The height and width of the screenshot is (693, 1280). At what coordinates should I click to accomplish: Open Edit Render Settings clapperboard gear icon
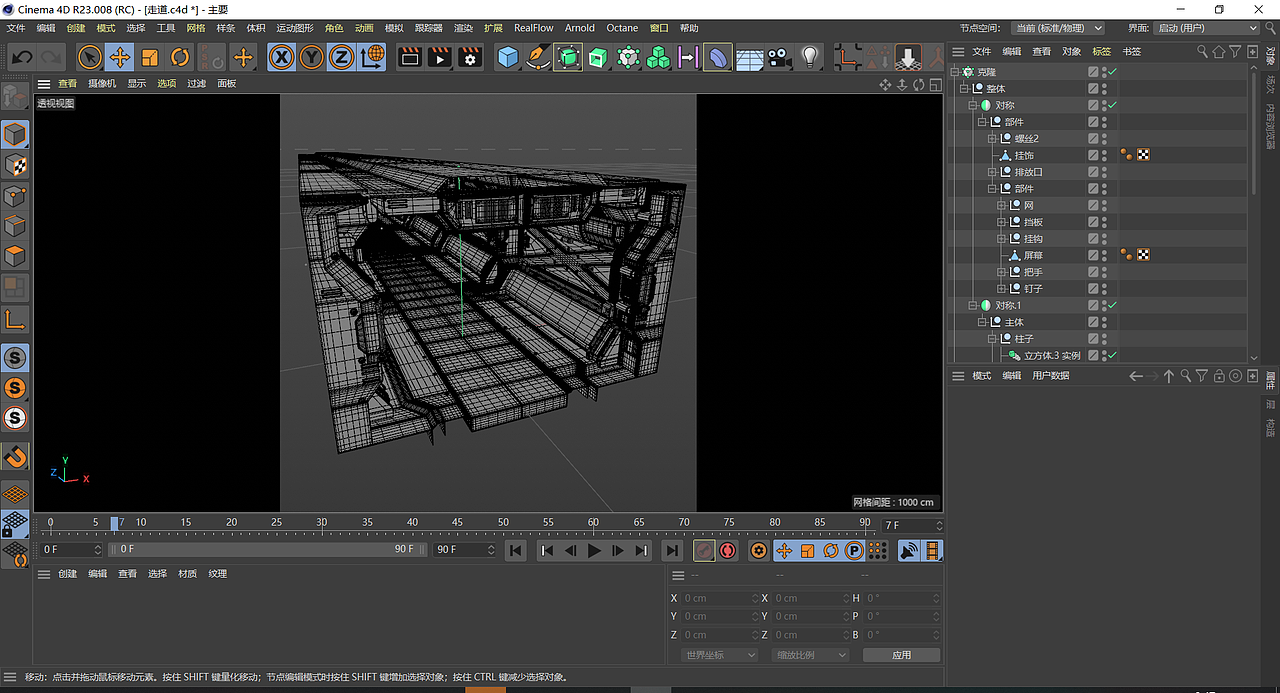(x=470, y=58)
